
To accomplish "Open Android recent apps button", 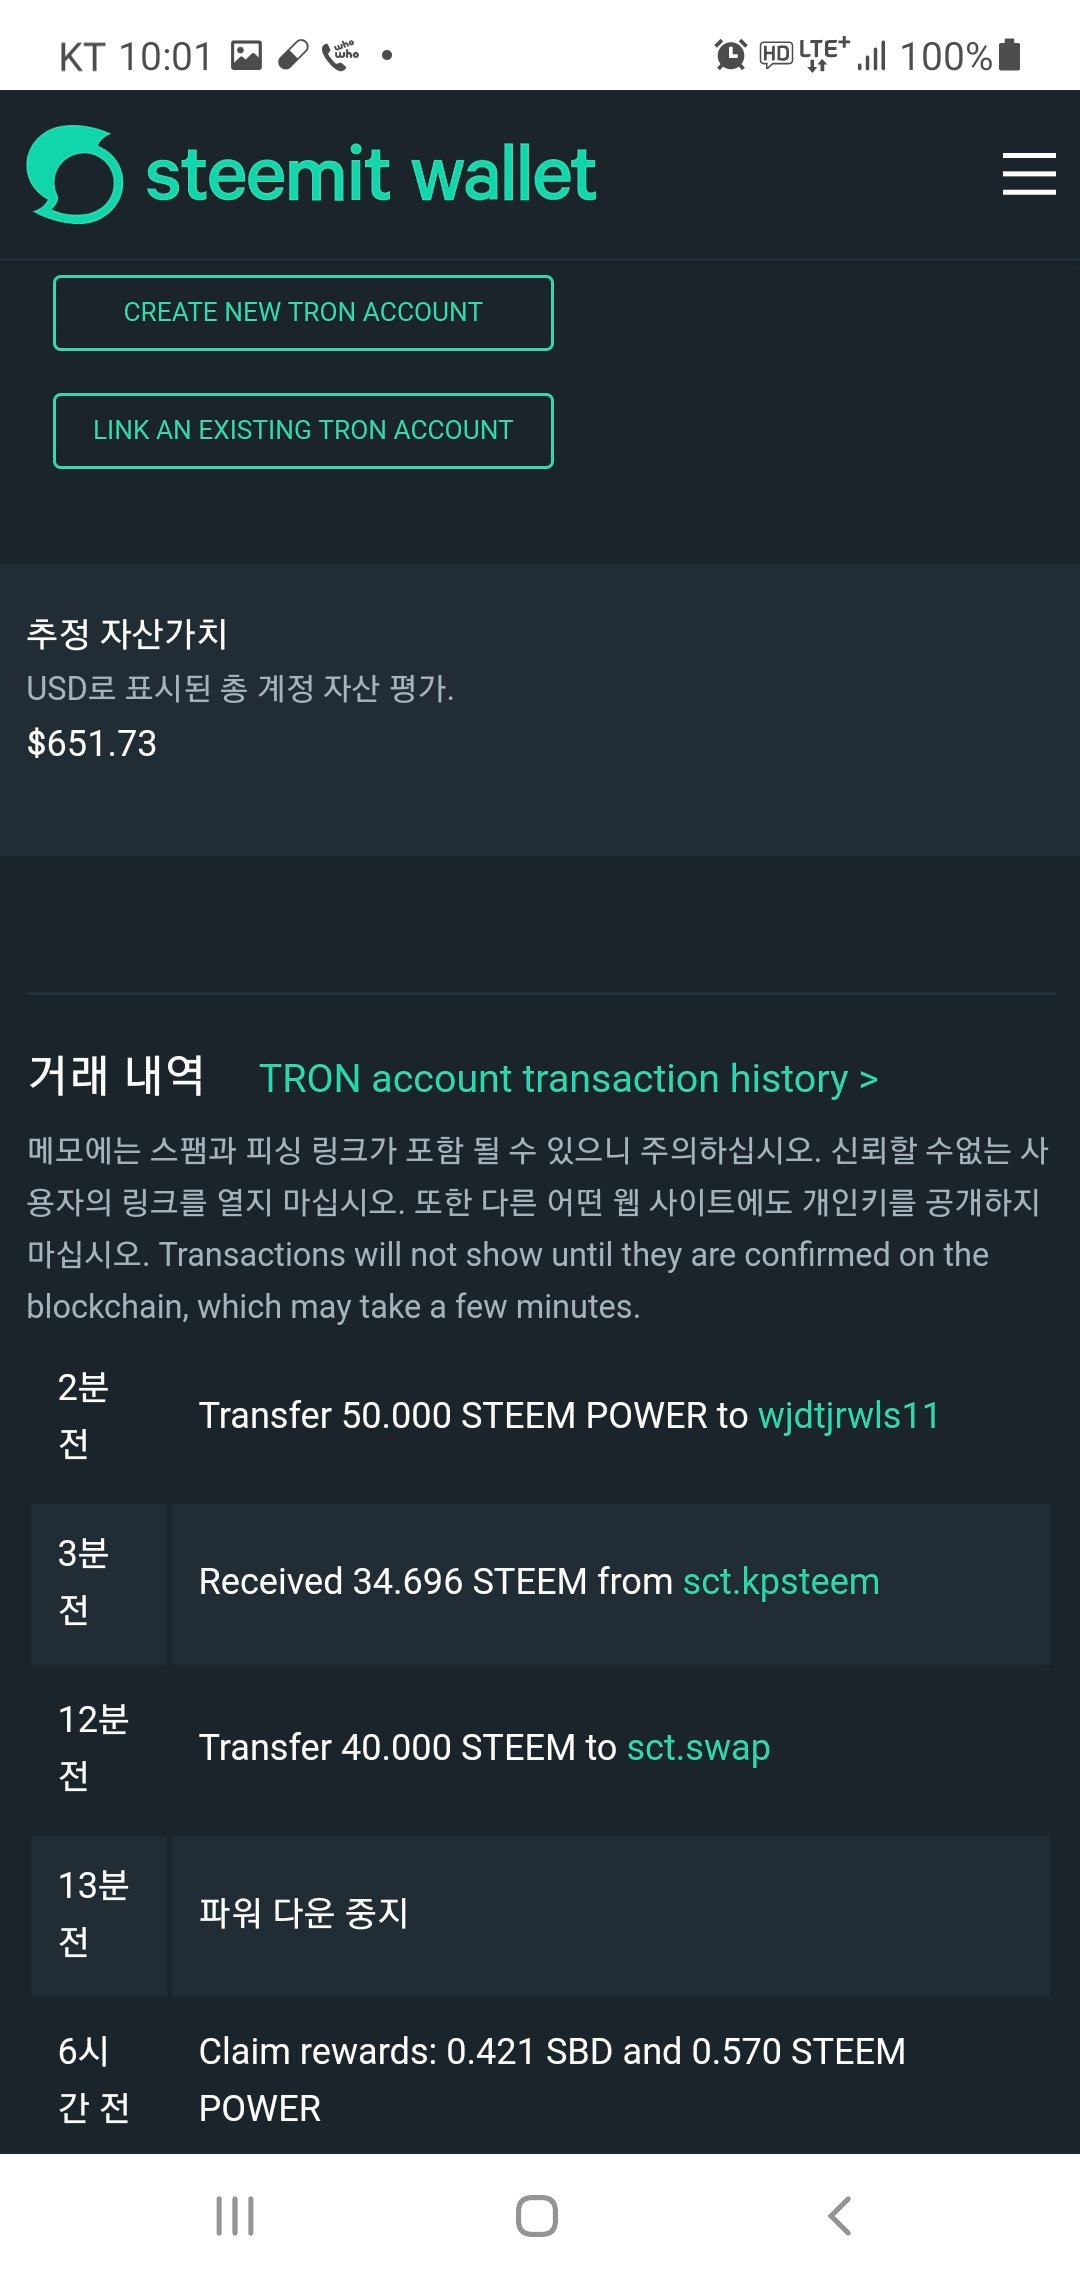I will (235, 2216).
